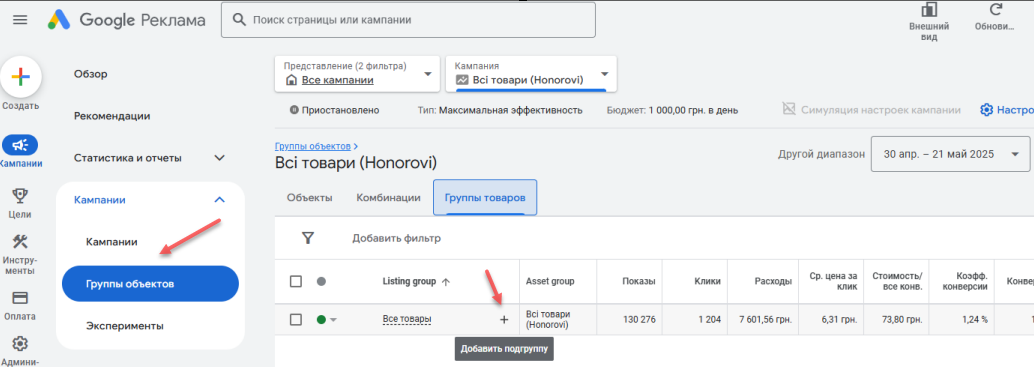
Task: Collapse the Кампании section chevron
Action: [x=220, y=200]
